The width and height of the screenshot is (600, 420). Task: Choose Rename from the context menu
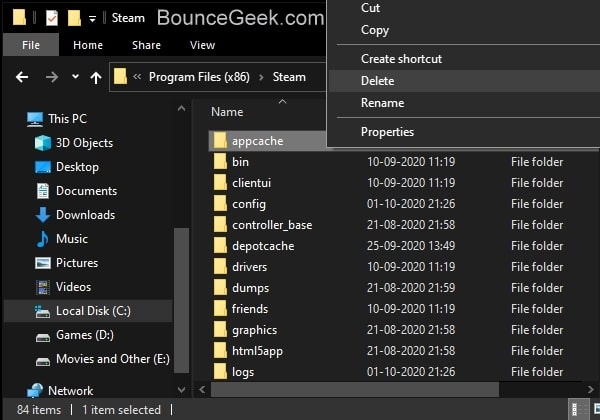464,103
